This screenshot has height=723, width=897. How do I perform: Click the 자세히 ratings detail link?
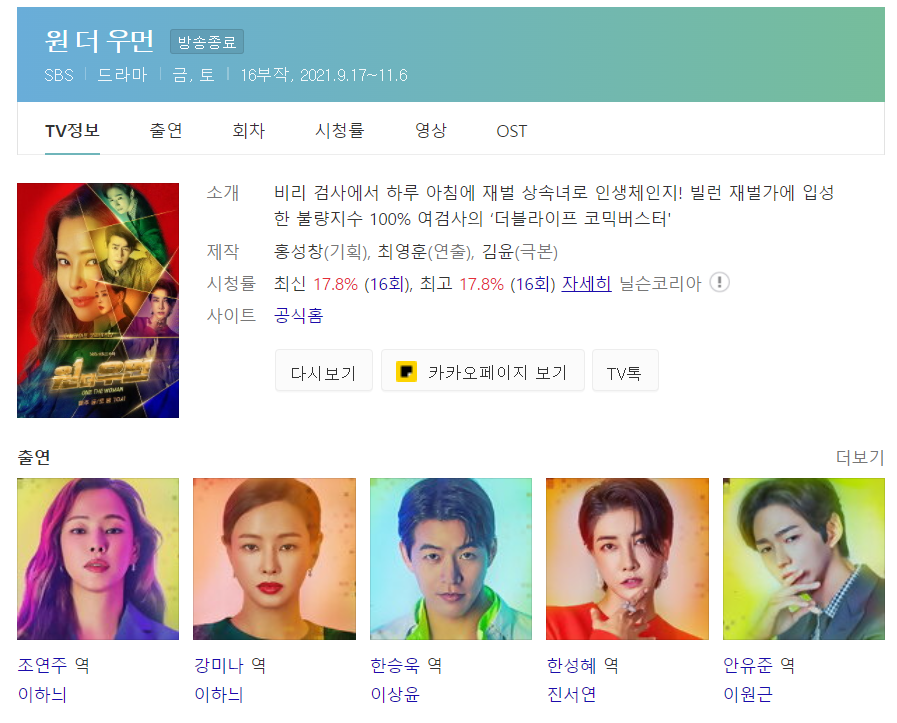click(586, 283)
